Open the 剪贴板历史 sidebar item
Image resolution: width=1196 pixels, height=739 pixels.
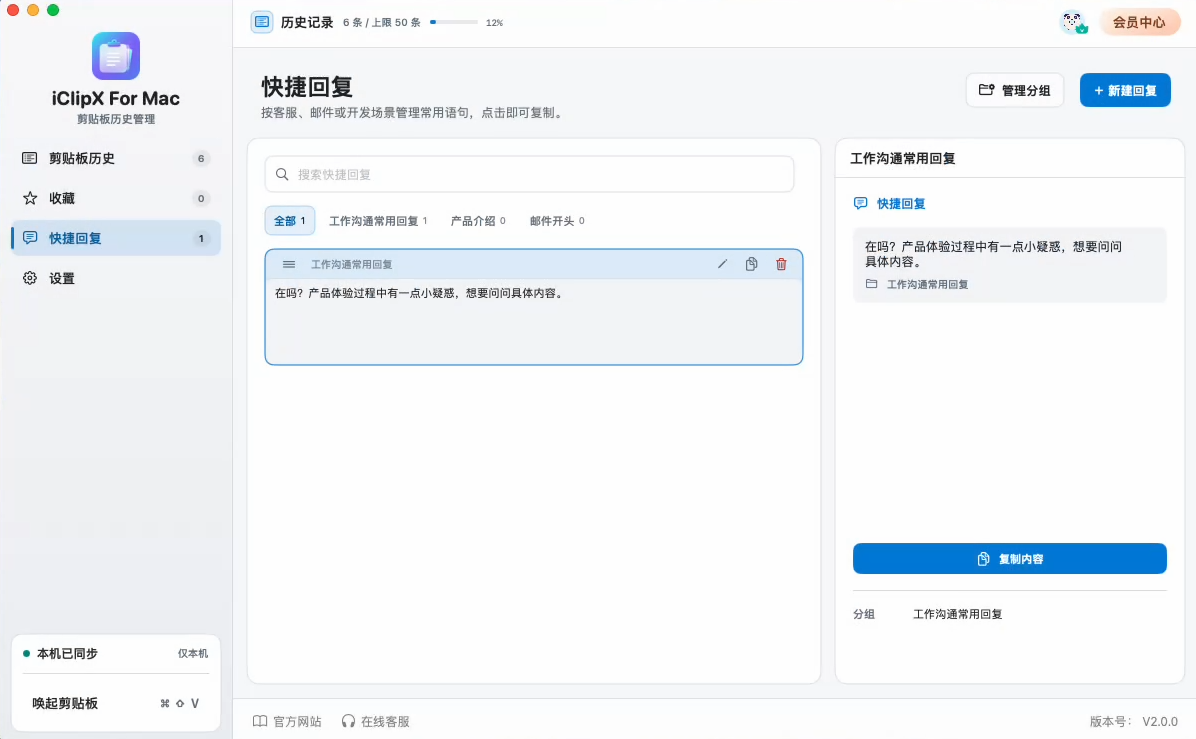coord(116,159)
